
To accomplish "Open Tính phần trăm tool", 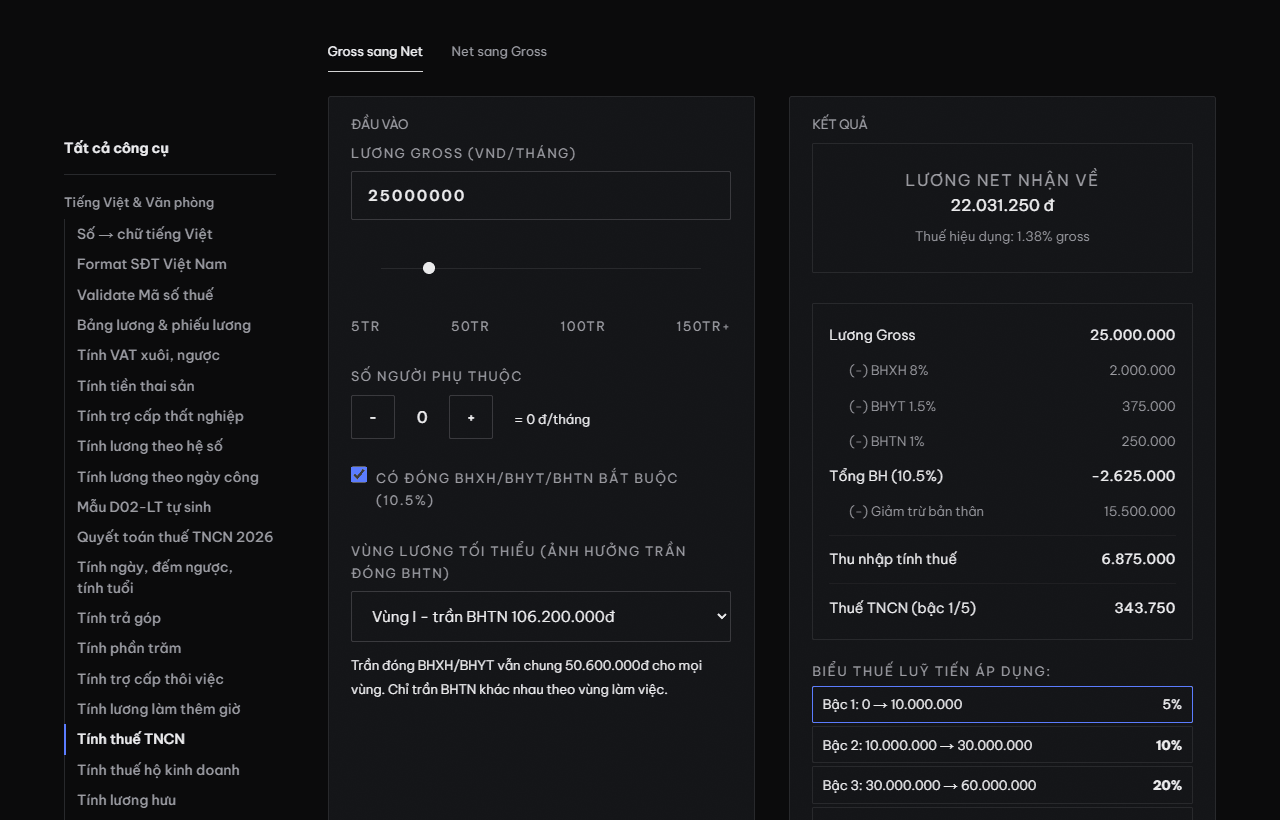I will click(x=129, y=648).
